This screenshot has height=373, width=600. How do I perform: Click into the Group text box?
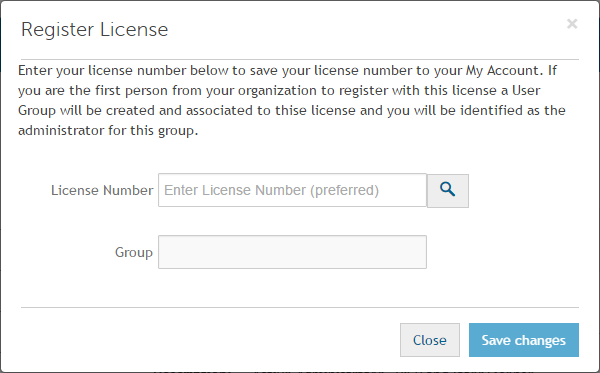point(292,252)
